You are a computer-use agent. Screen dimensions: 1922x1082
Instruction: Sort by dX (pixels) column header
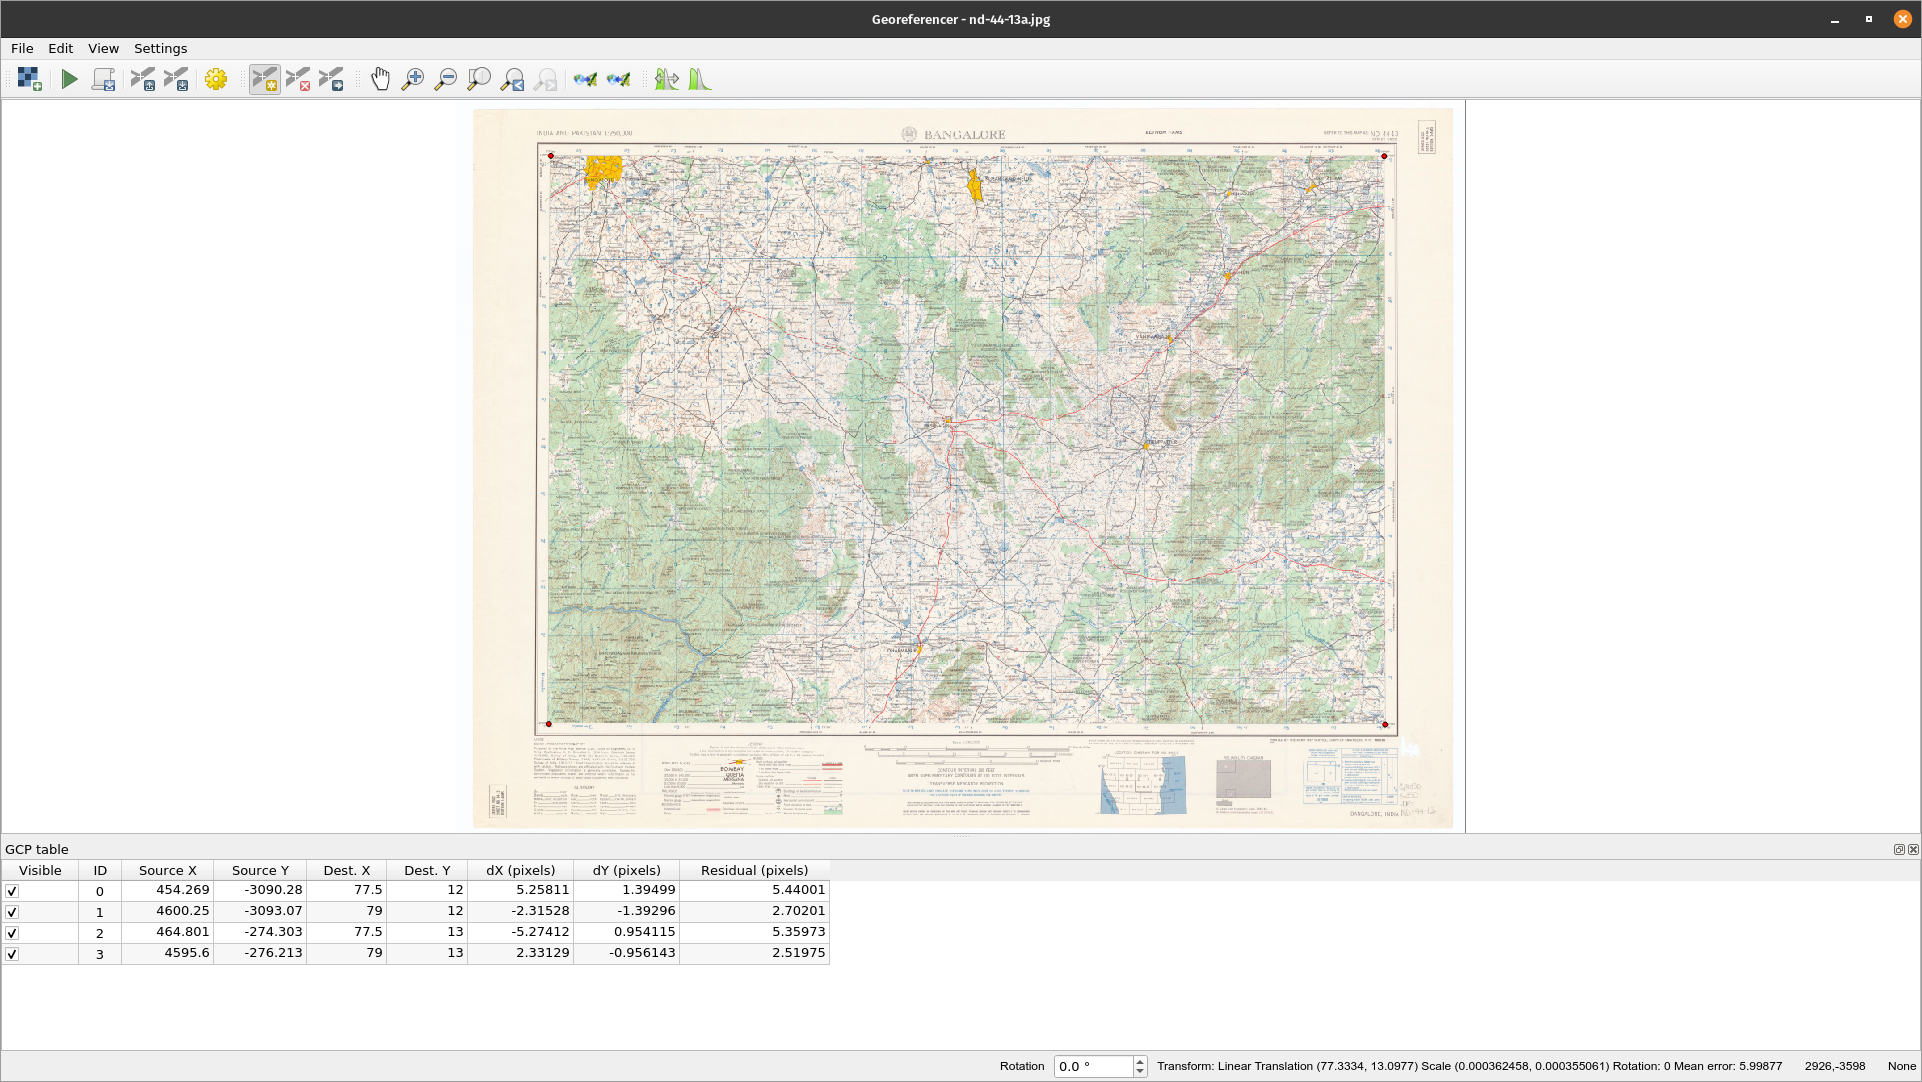(x=521, y=870)
